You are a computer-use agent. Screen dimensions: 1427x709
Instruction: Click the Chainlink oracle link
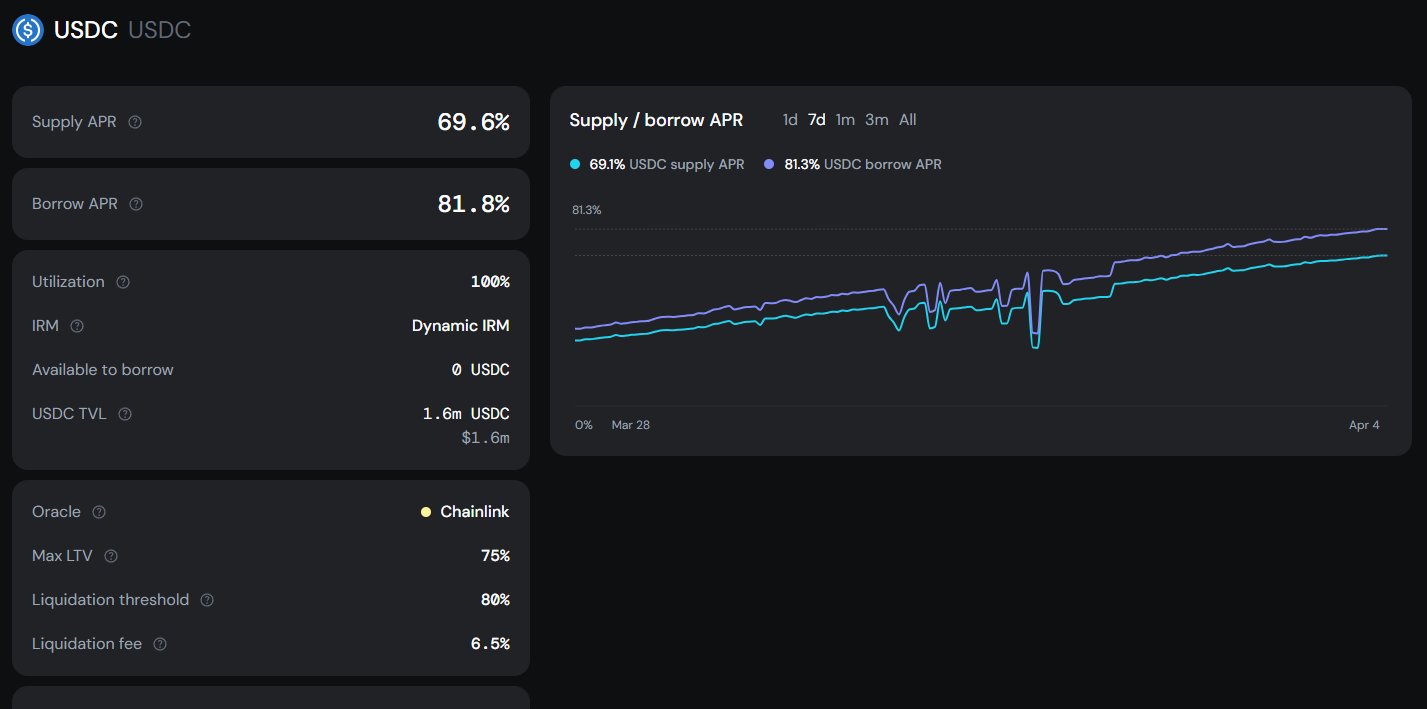click(475, 512)
